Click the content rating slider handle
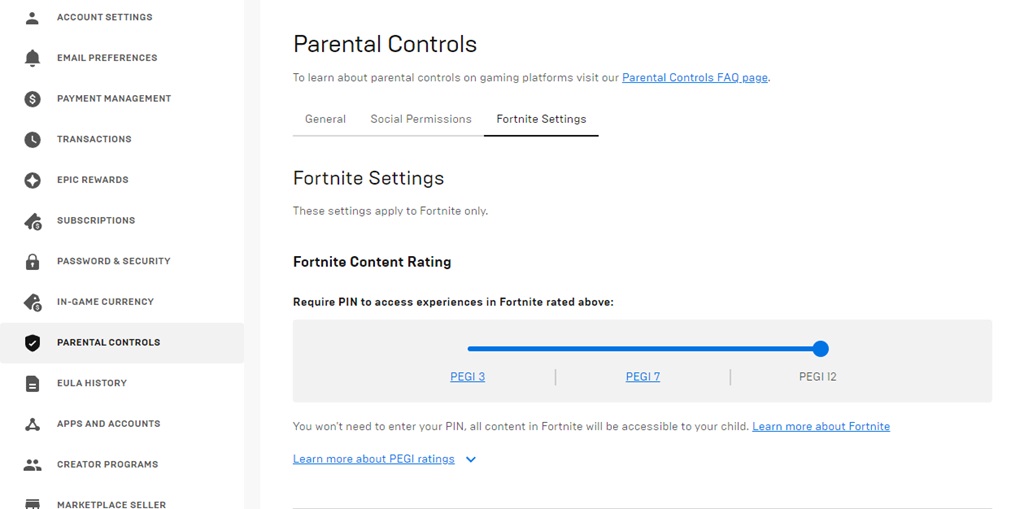This screenshot has width=1024, height=509. pyautogui.click(x=821, y=348)
